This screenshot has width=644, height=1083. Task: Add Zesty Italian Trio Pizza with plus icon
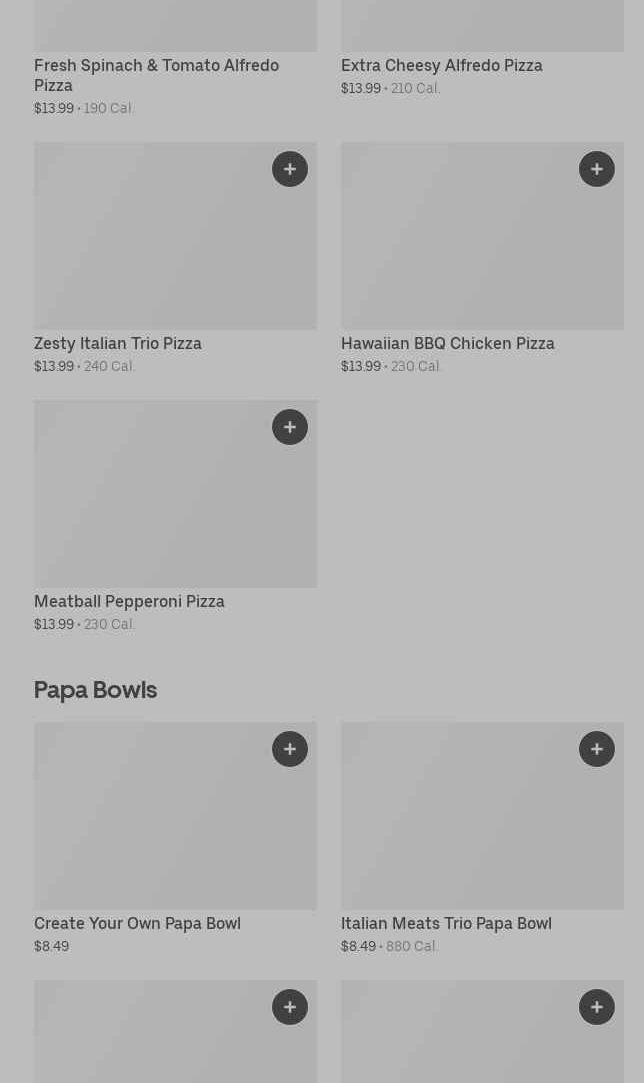pyautogui.click(x=290, y=169)
